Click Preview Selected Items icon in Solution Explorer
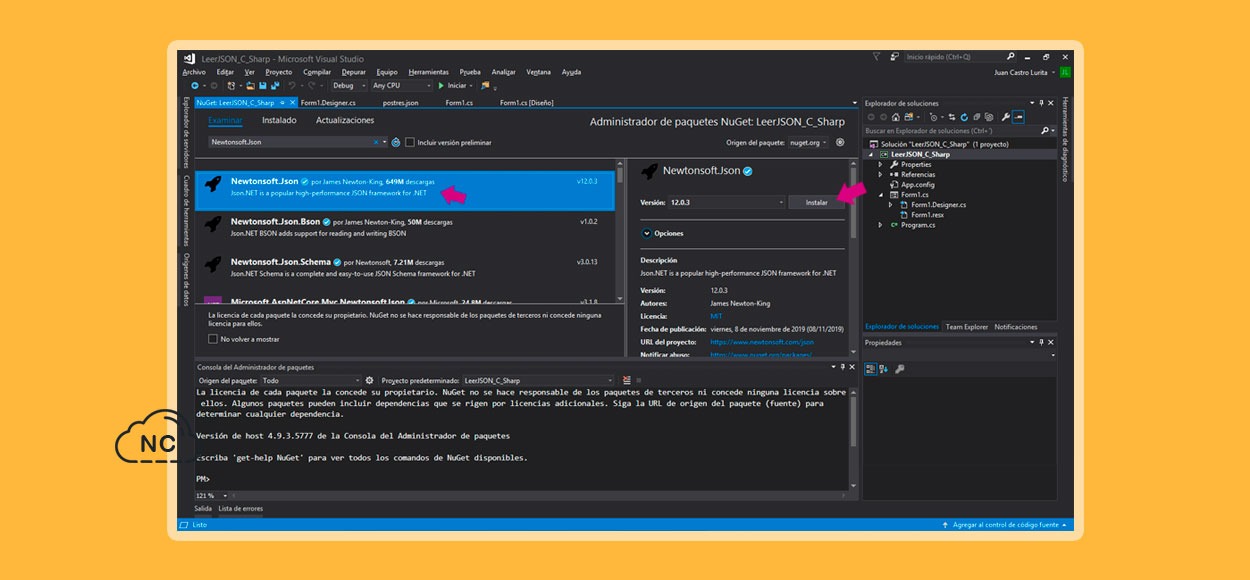The width and height of the screenshot is (1250, 580). (x=1018, y=117)
